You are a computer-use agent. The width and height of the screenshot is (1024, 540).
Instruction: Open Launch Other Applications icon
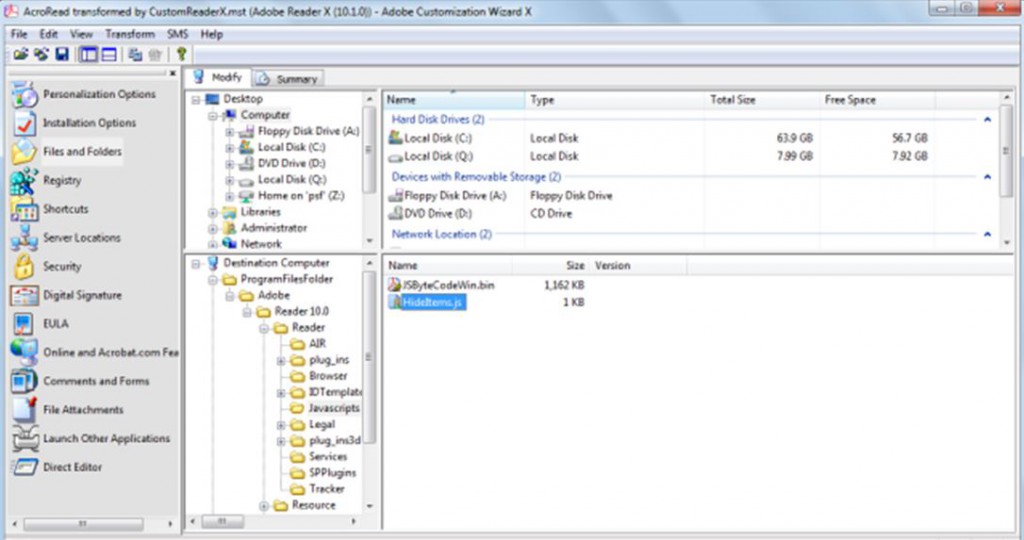click(25, 438)
